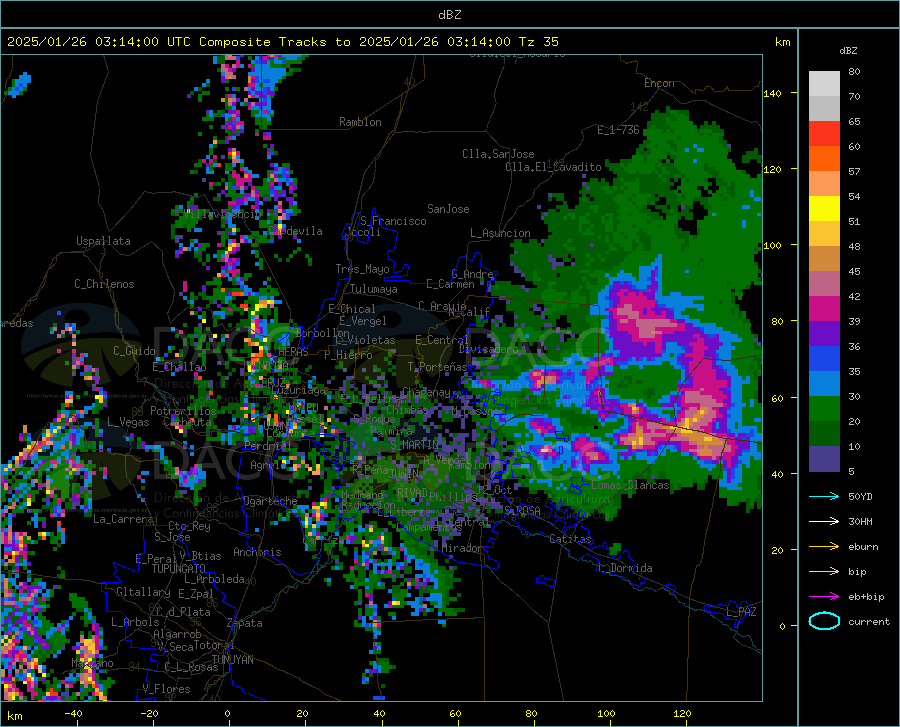Click the '-40' tick on the horizontal axis
The width and height of the screenshot is (900, 727).
73,713
